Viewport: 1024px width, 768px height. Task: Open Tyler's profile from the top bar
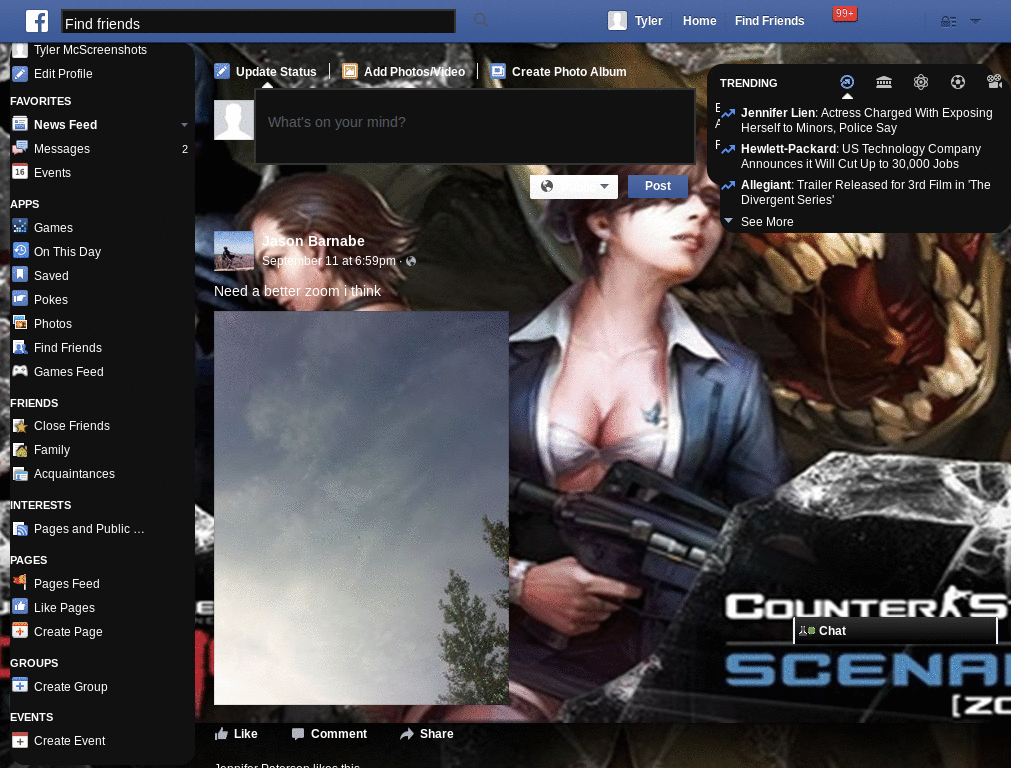(x=635, y=21)
